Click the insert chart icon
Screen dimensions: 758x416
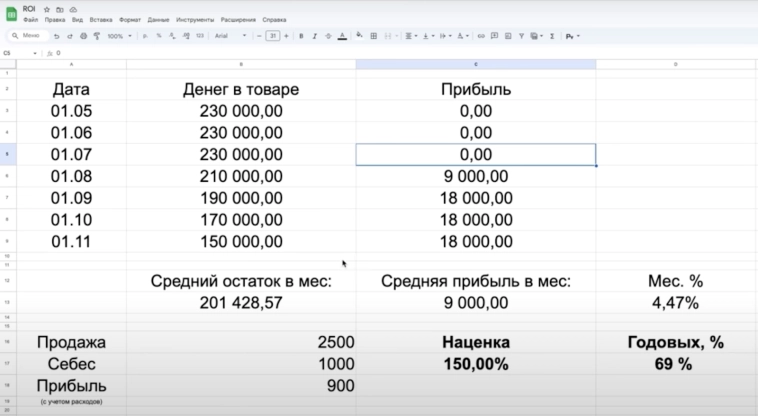tap(508, 36)
